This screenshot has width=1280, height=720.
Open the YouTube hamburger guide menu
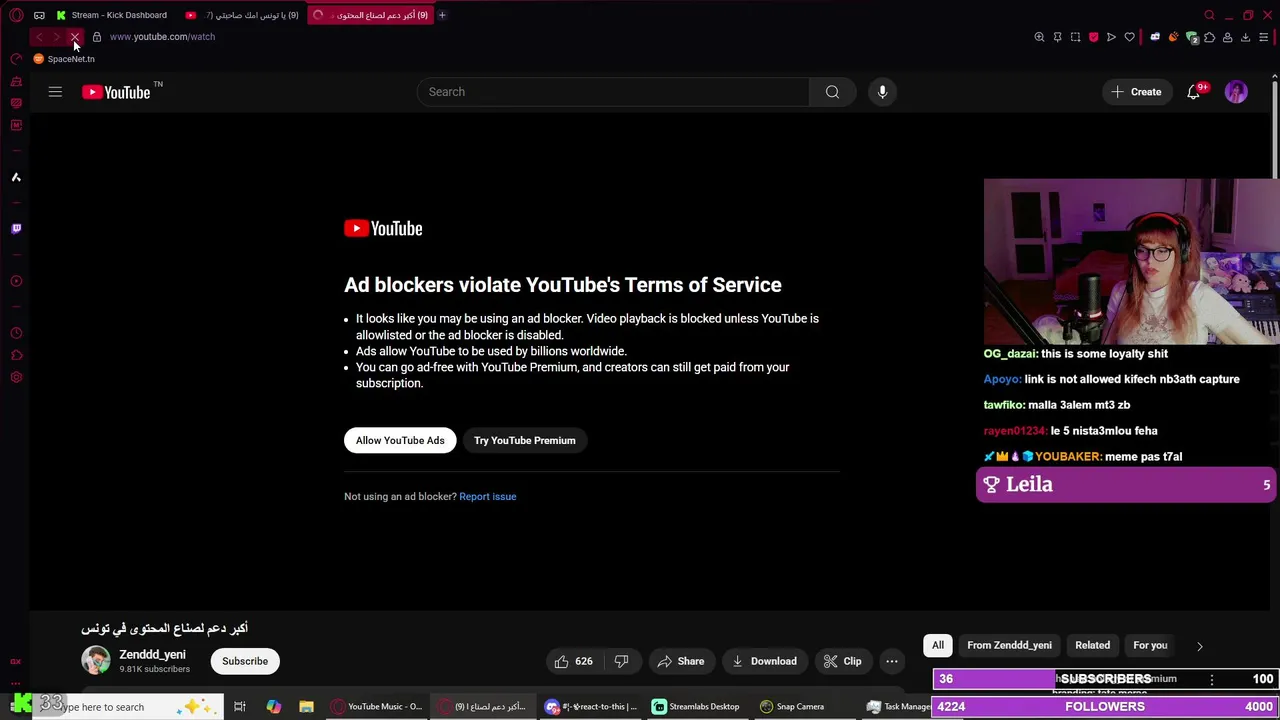55,92
